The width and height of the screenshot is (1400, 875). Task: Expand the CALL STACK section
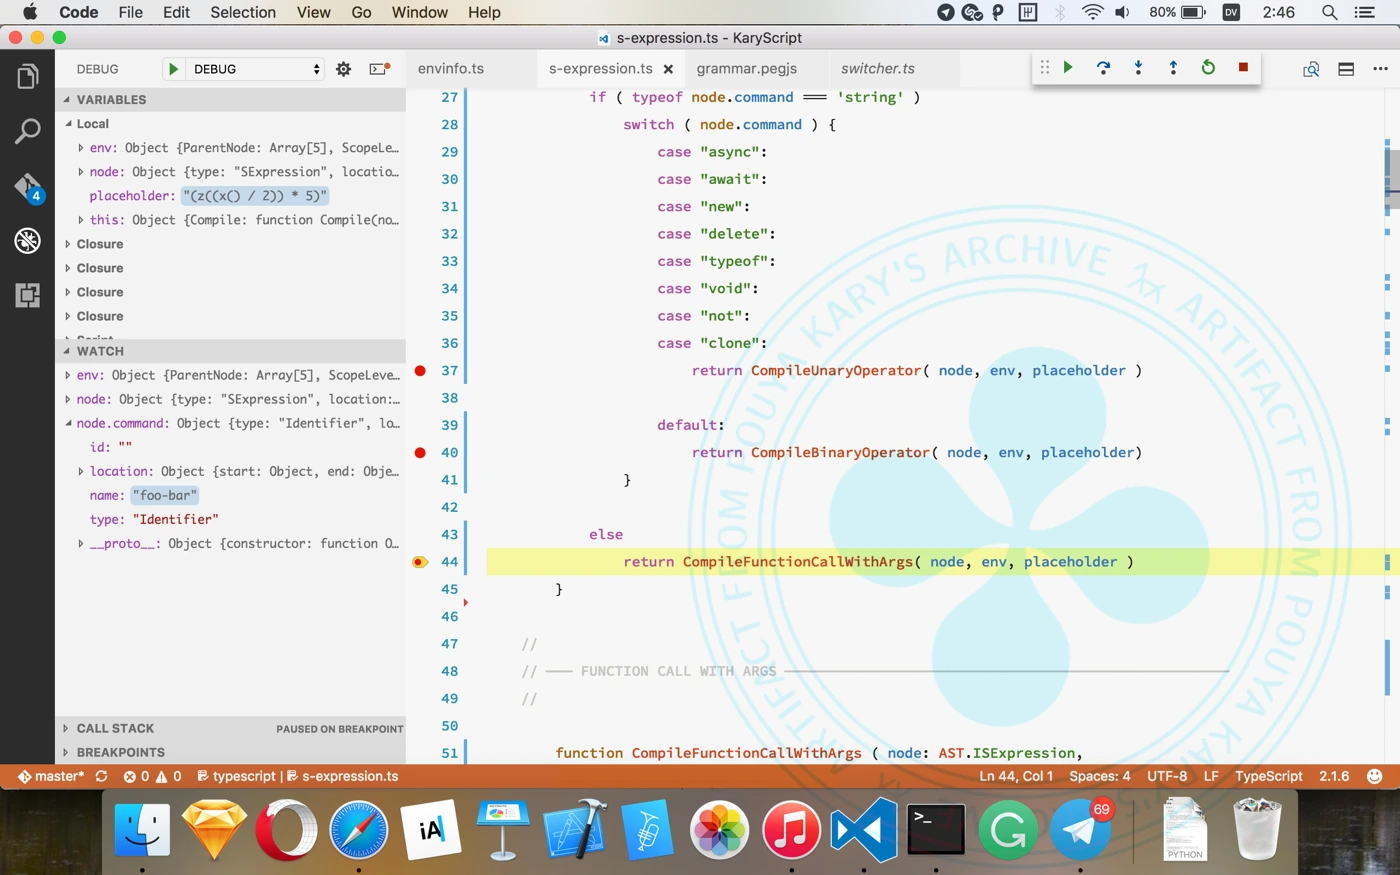point(115,729)
